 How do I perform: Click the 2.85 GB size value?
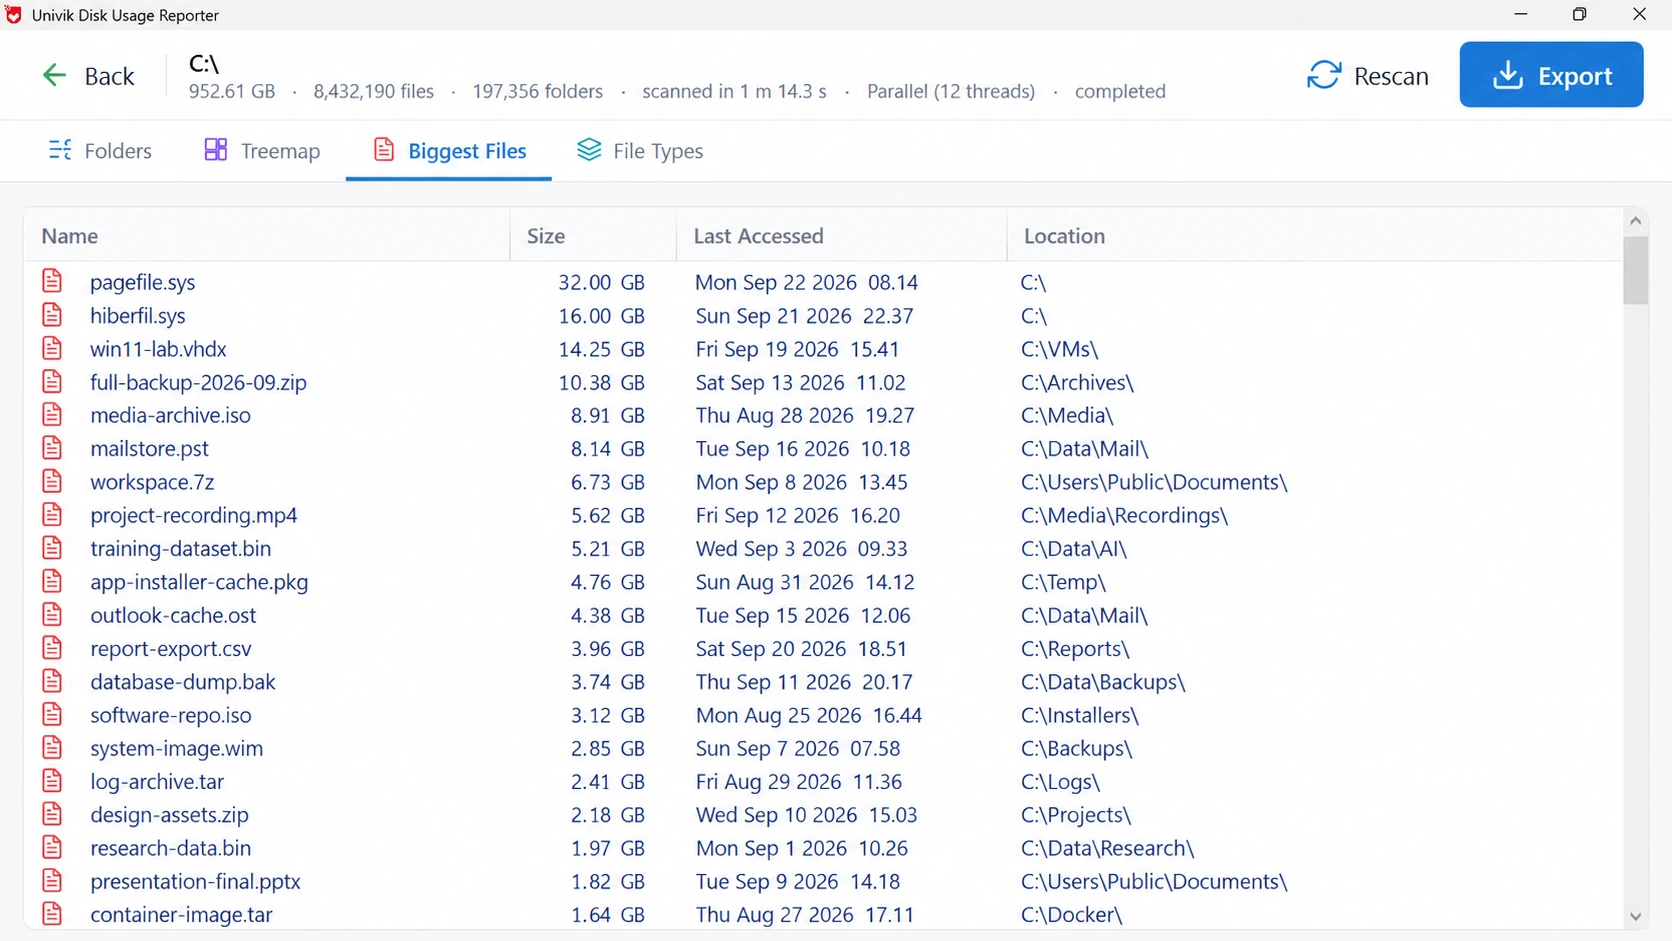pyautogui.click(x=607, y=748)
